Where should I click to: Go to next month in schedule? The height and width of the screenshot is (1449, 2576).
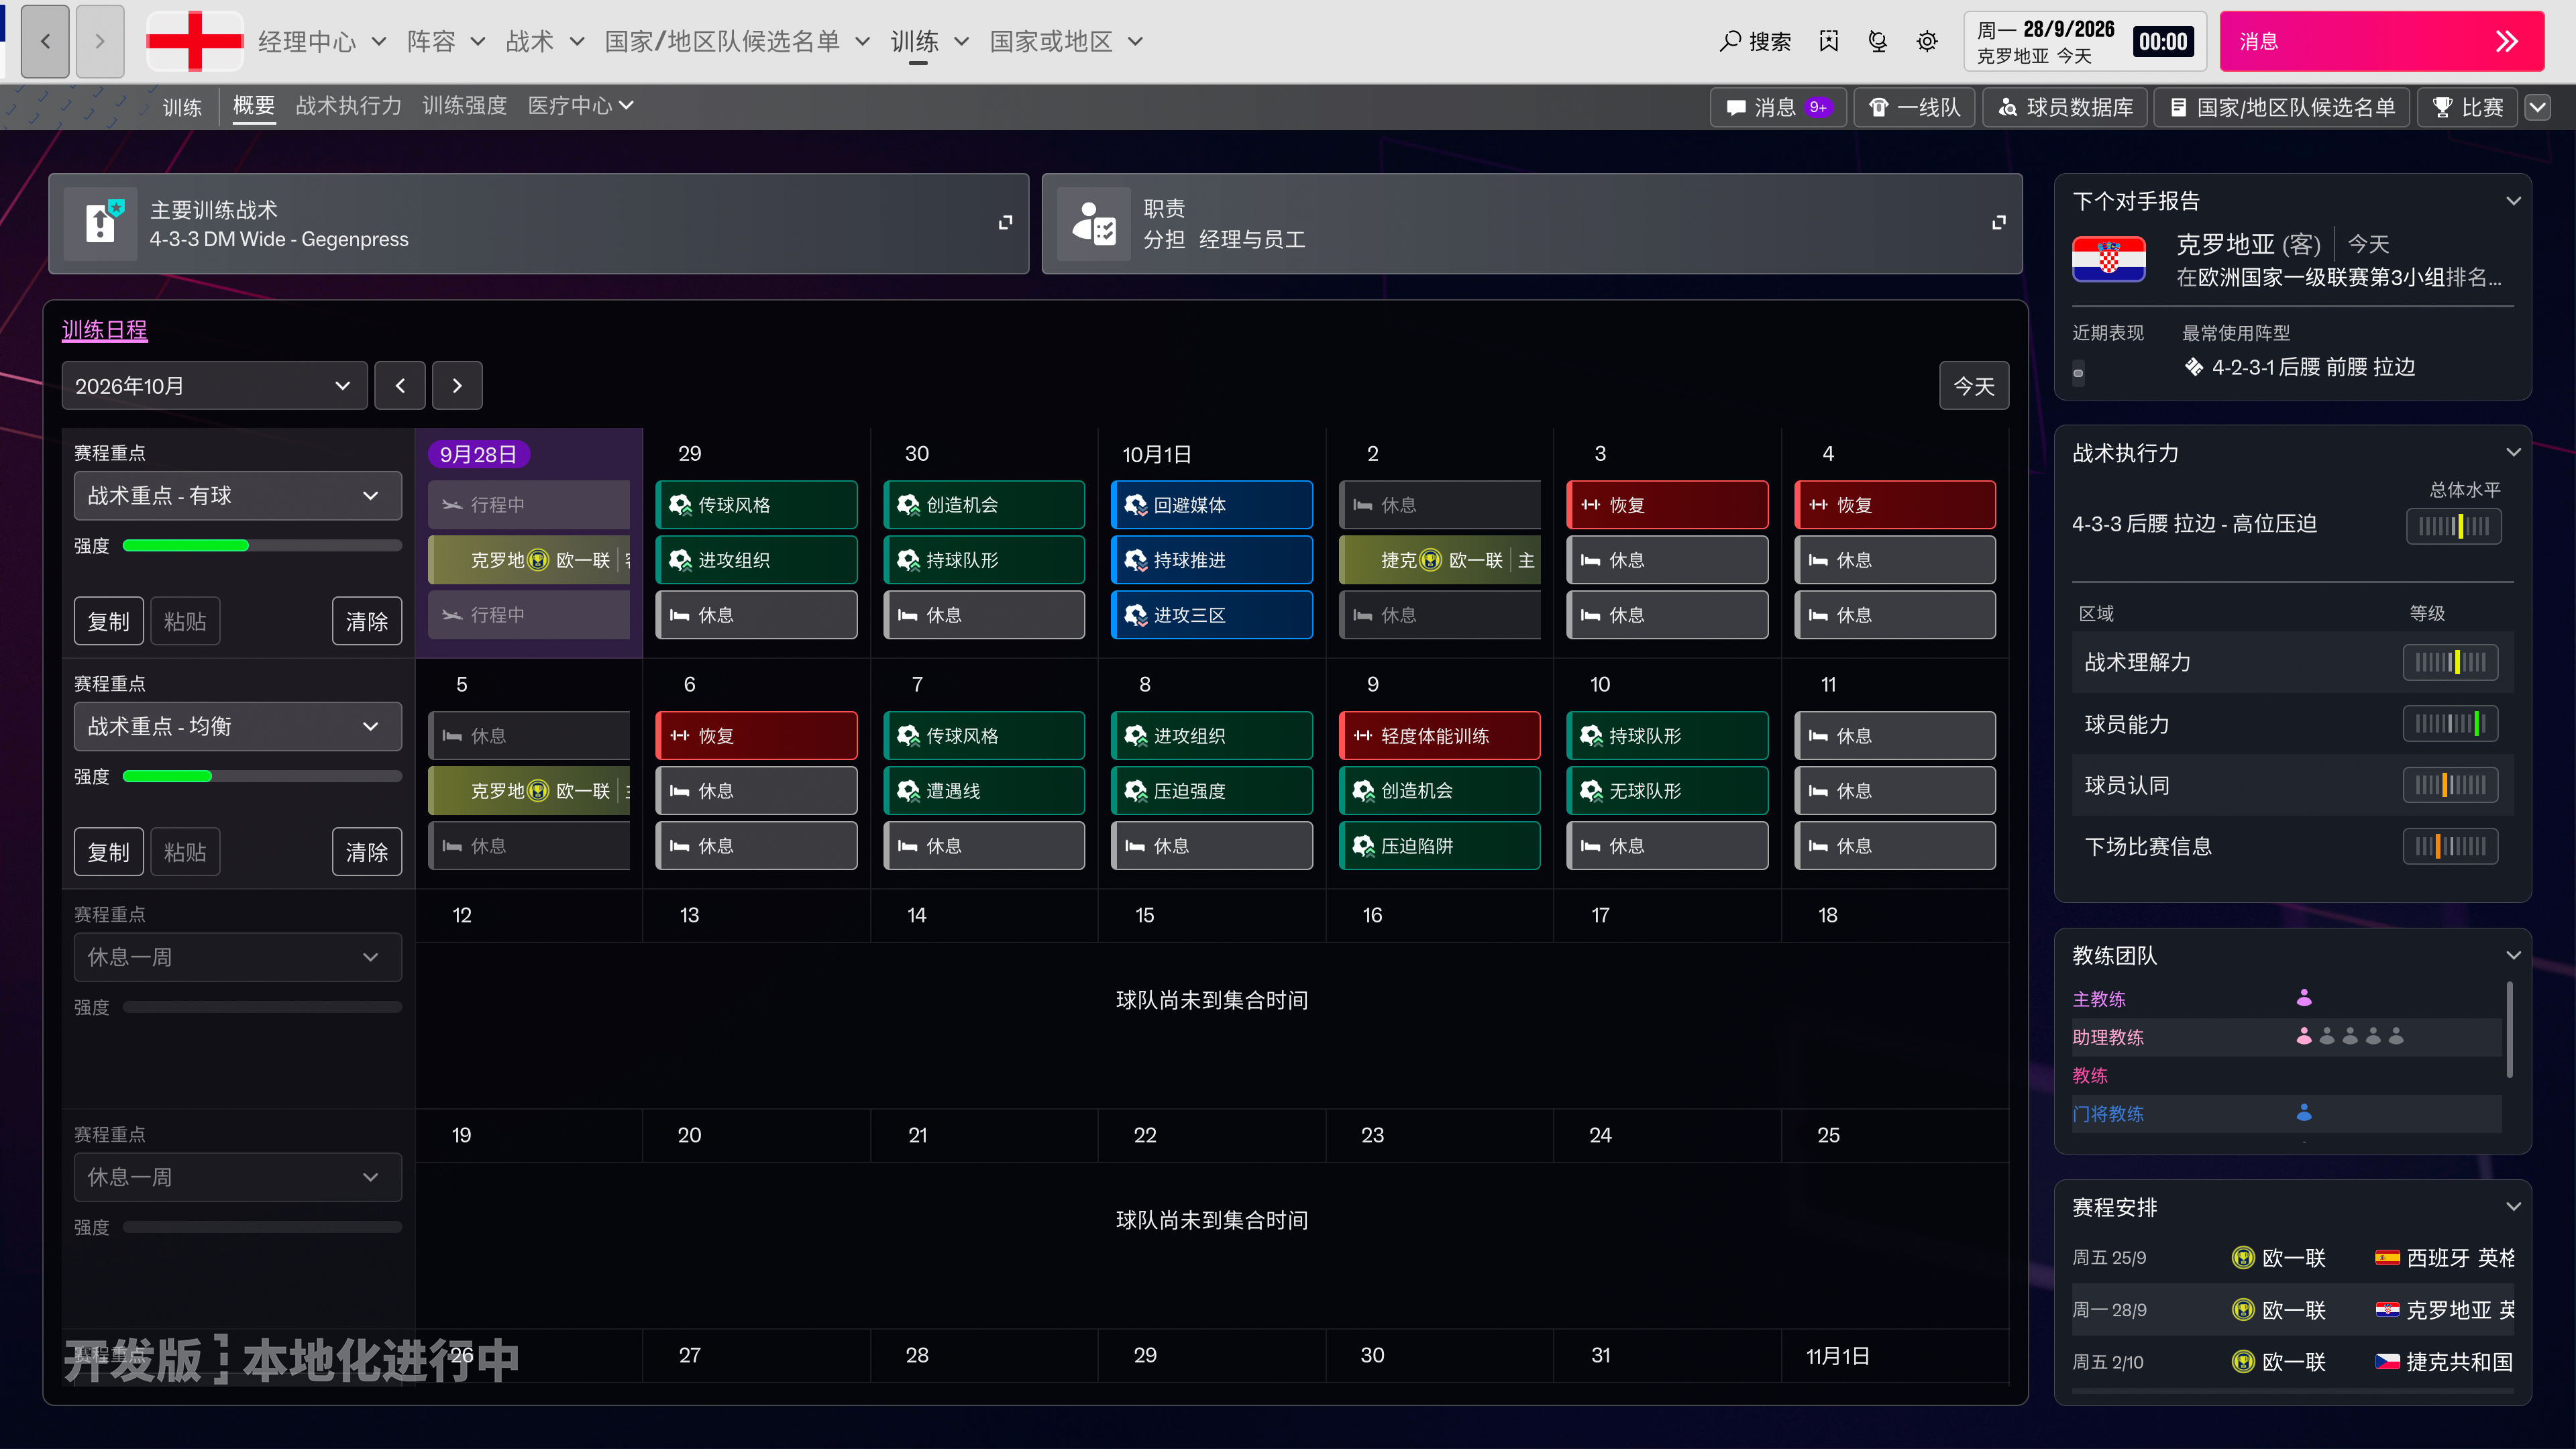click(x=457, y=386)
